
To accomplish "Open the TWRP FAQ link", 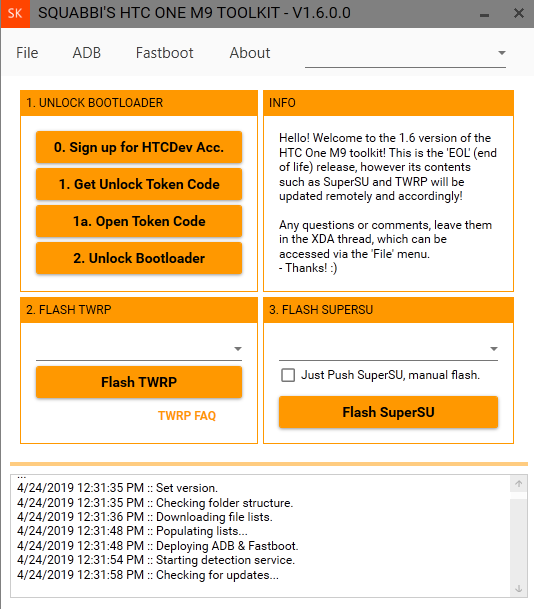I will coord(187,416).
